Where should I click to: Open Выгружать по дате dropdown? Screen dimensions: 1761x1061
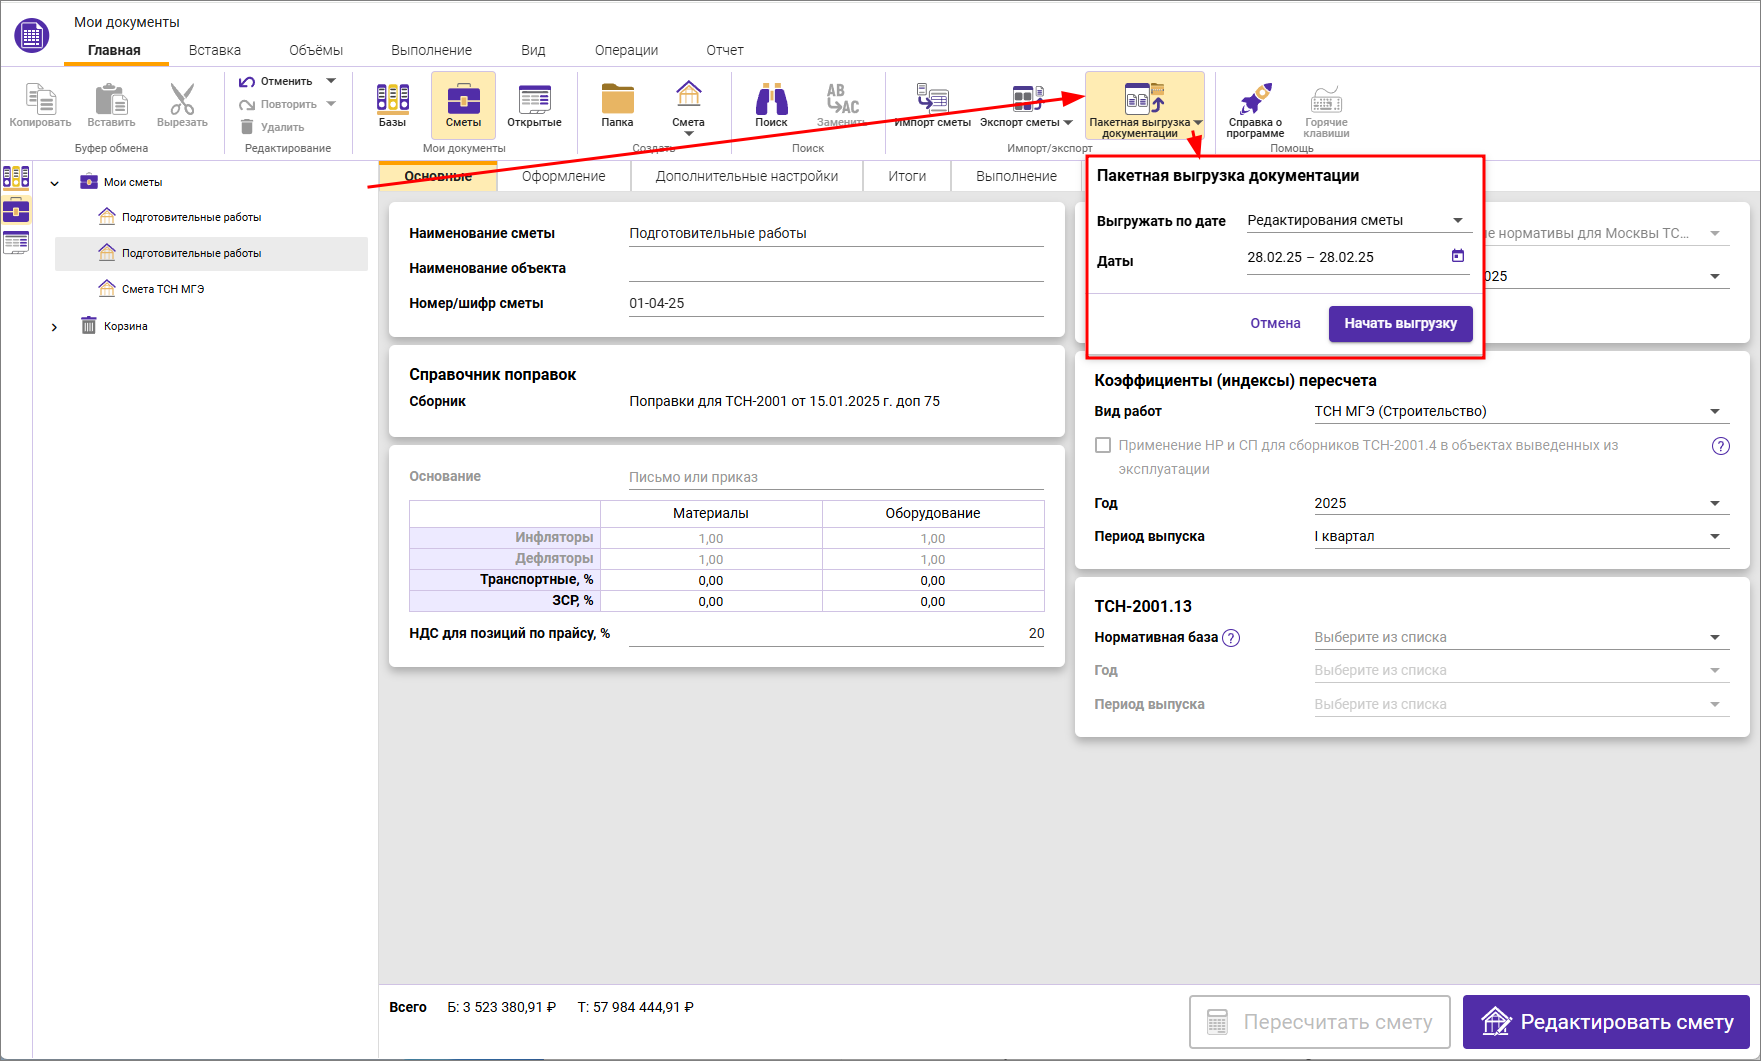pyautogui.click(x=1356, y=220)
